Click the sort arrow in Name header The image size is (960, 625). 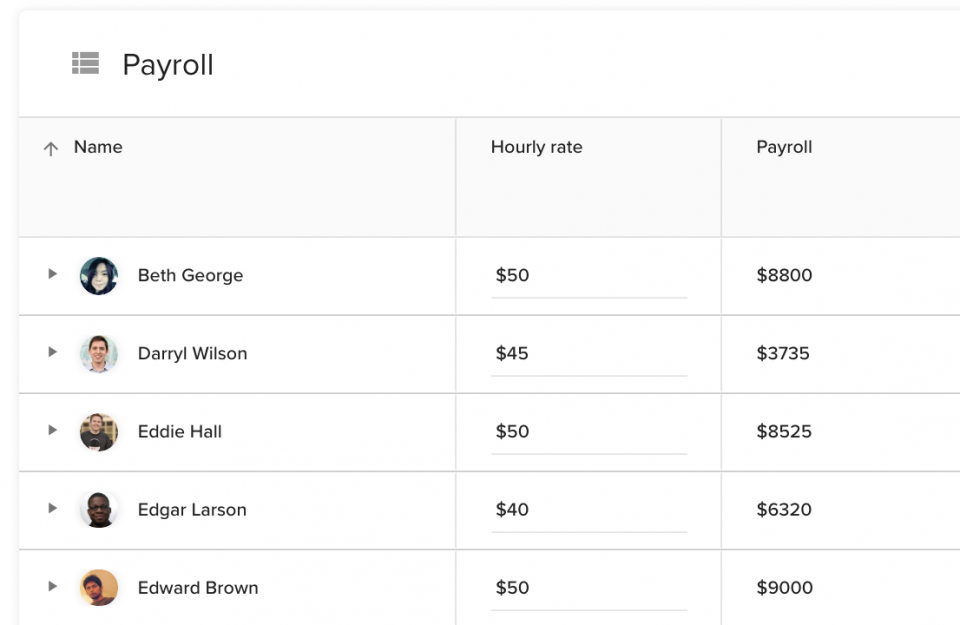(51, 149)
